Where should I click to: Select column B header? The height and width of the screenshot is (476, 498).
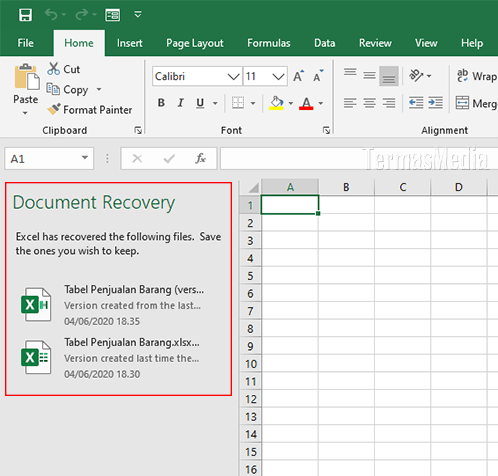346,187
